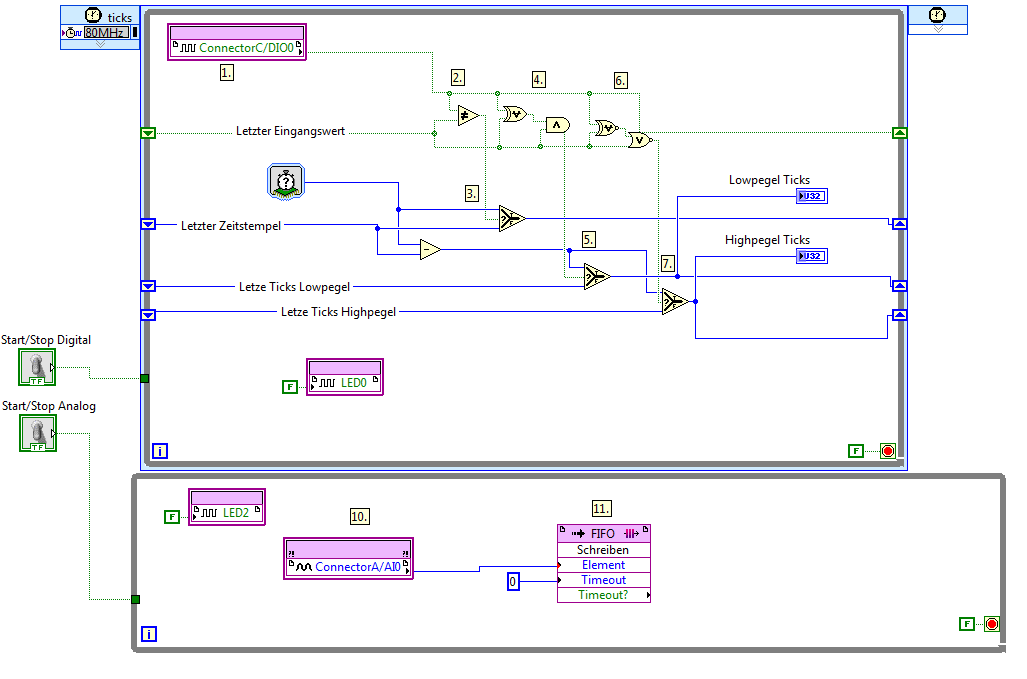Click the FIFO Timeout? output row
Viewport: 1027px width, 679px height.
tap(603, 595)
